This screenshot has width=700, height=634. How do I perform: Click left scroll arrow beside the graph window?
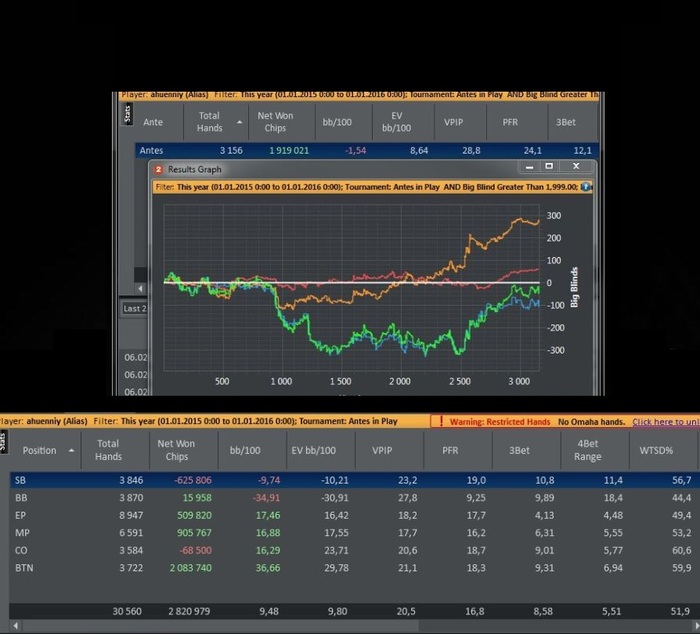pos(141,288)
